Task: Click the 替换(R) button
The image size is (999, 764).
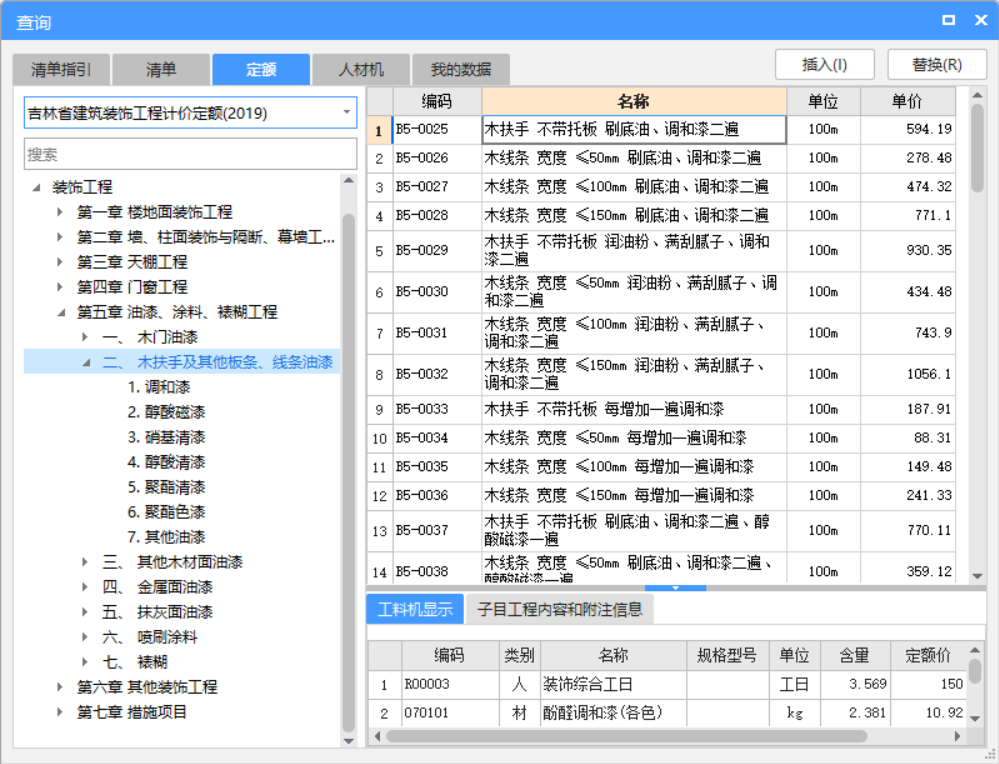Action: pos(936,64)
